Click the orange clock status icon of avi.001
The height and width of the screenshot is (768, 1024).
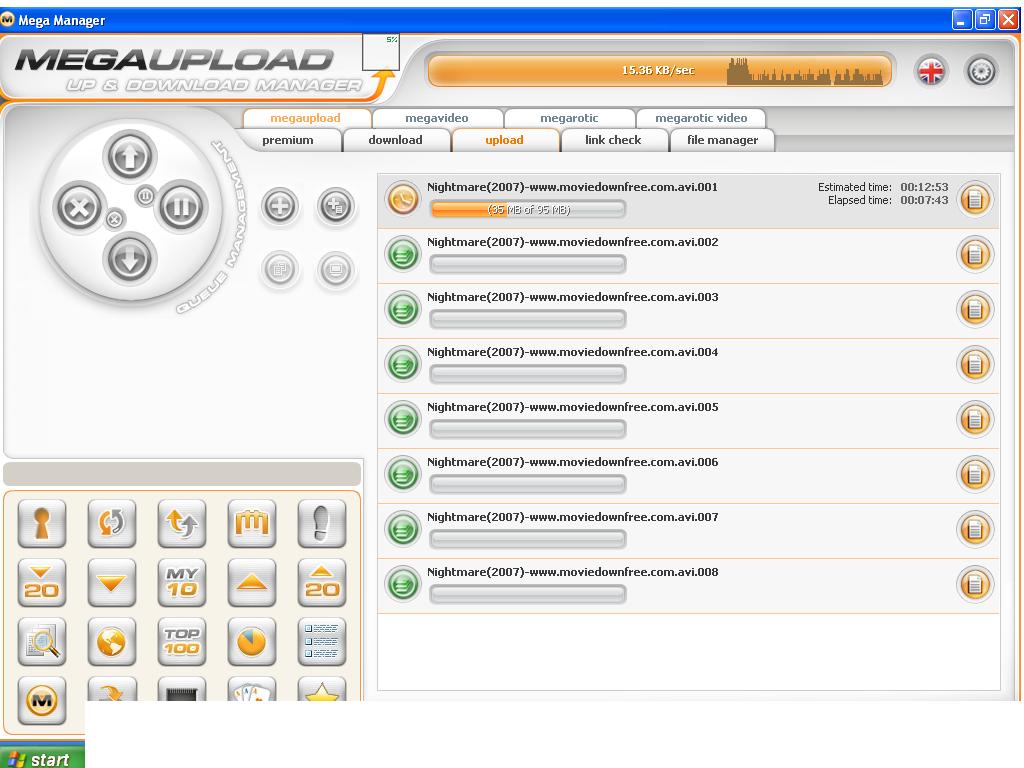(x=403, y=199)
